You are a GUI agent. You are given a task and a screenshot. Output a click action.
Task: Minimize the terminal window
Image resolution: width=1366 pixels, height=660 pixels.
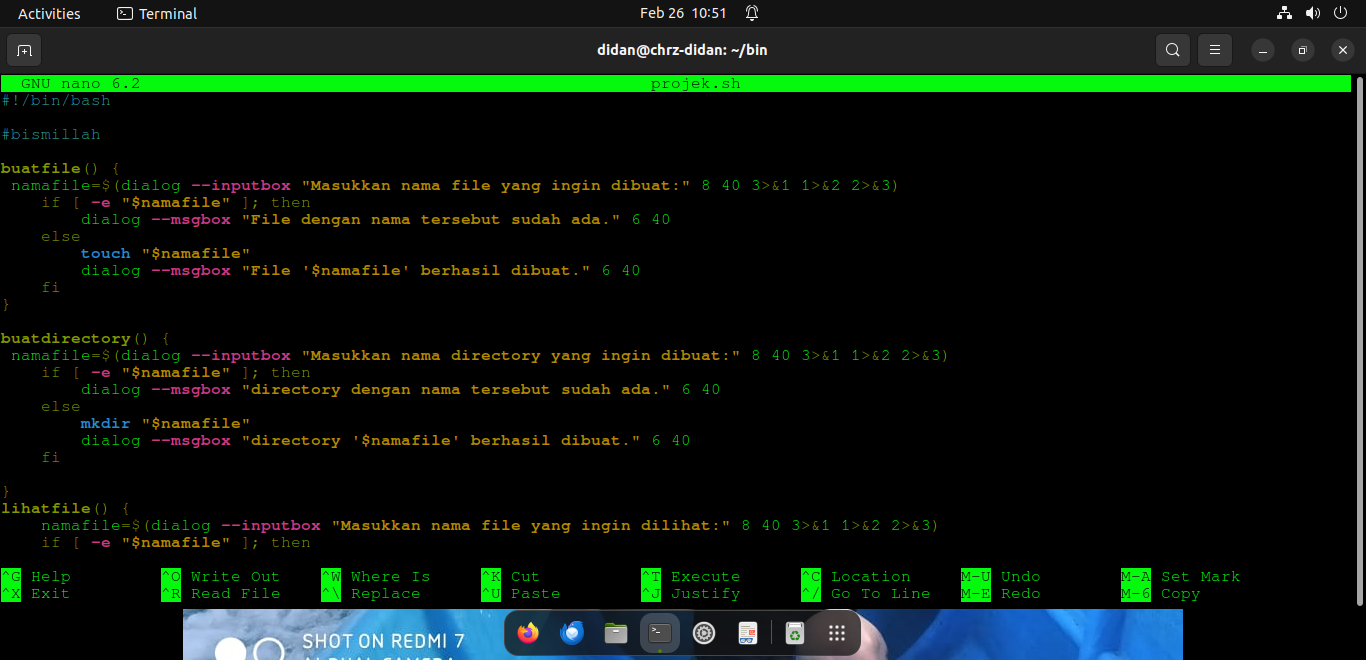(1264, 50)
